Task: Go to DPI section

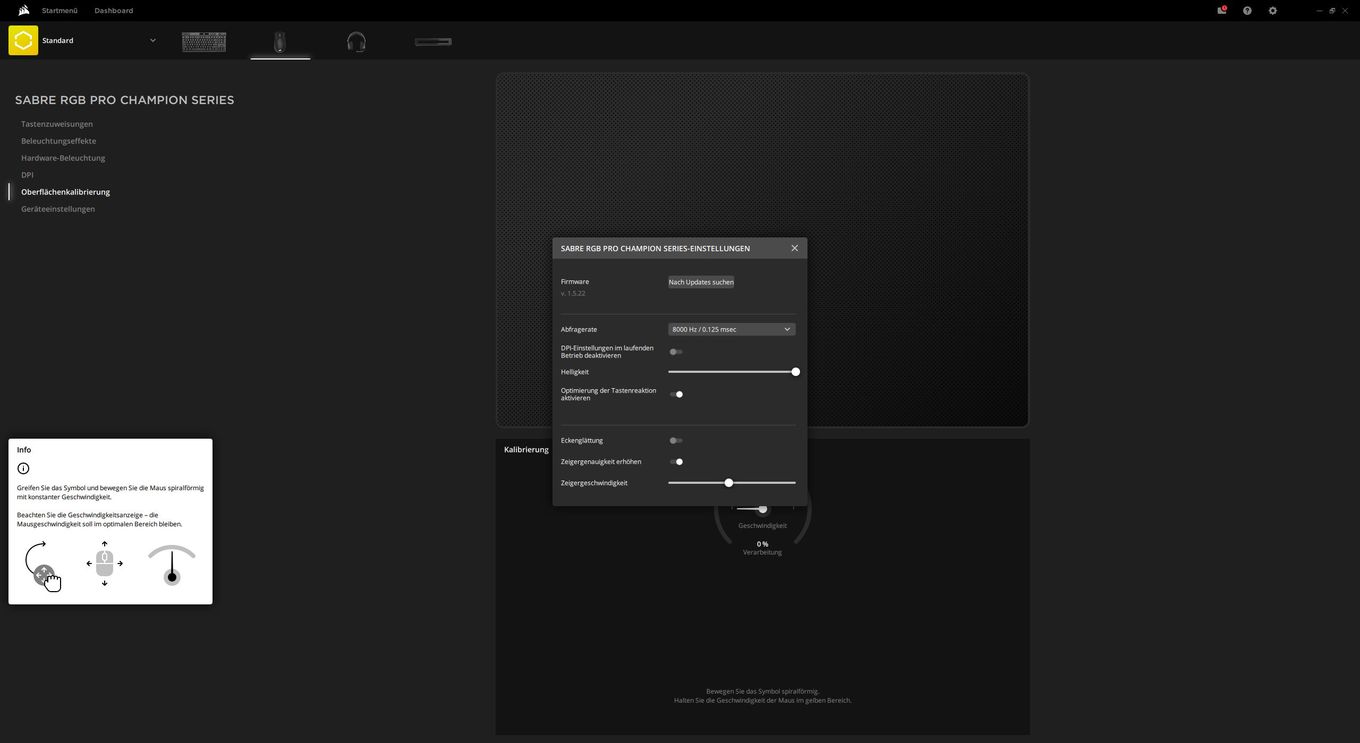Action: 27,175
